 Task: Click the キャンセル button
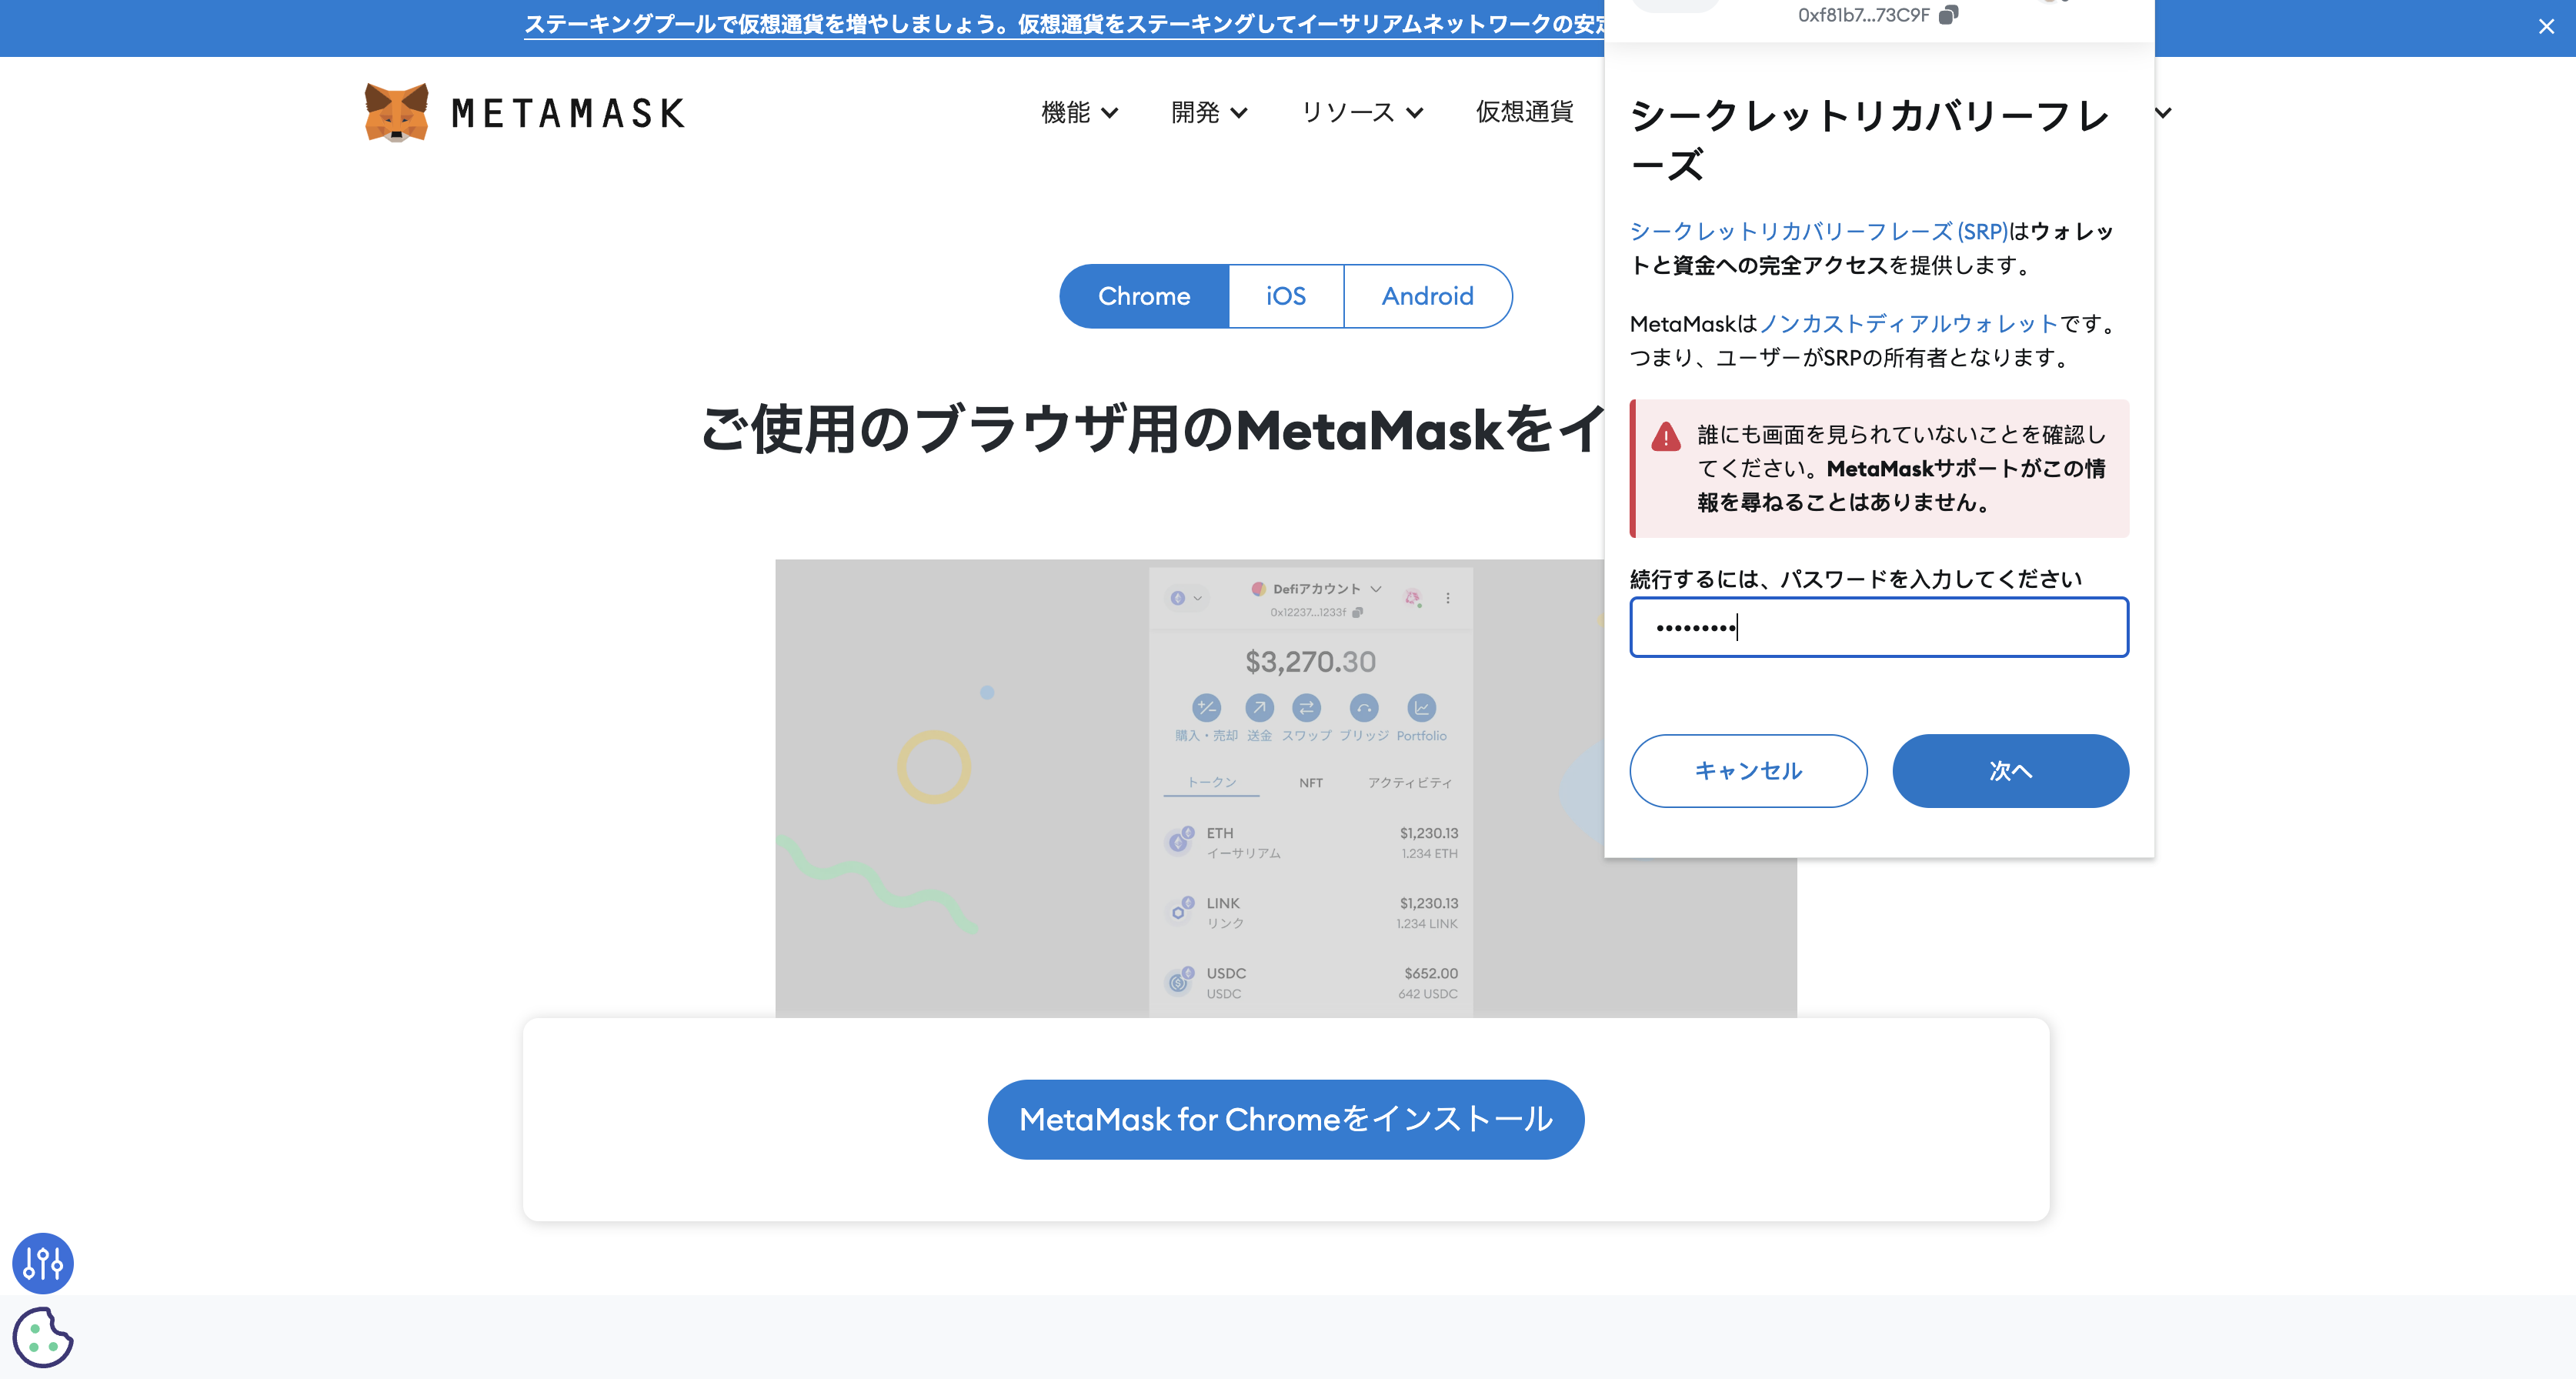point(1748,771)
